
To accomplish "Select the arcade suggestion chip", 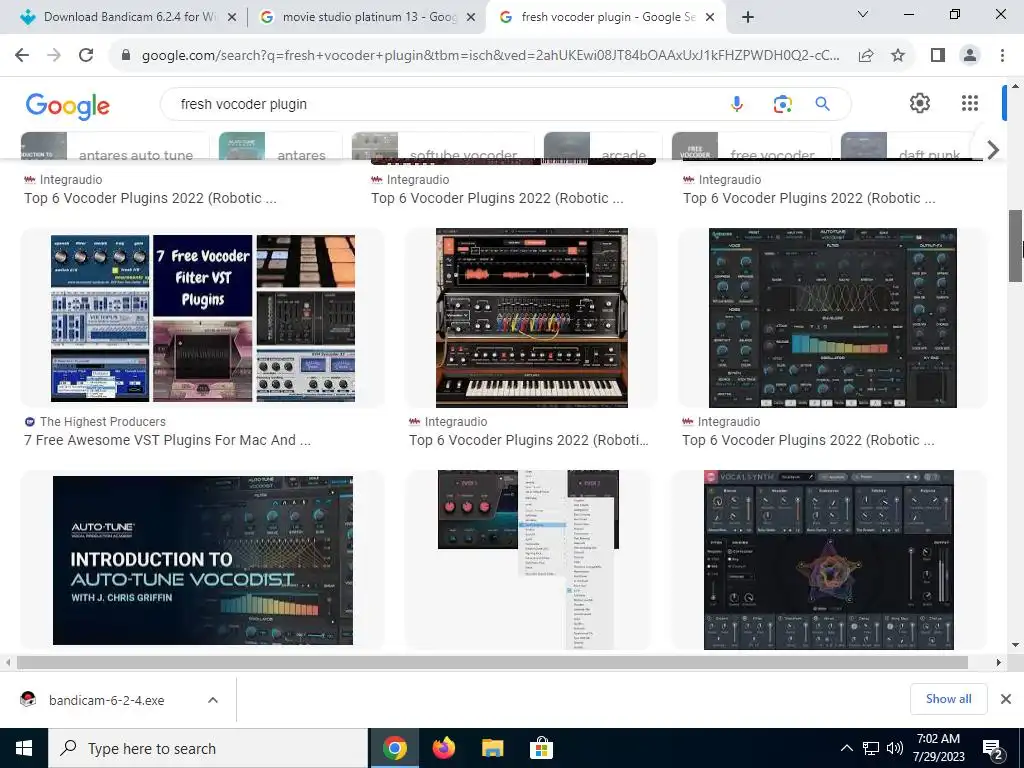I will [602, 146].
